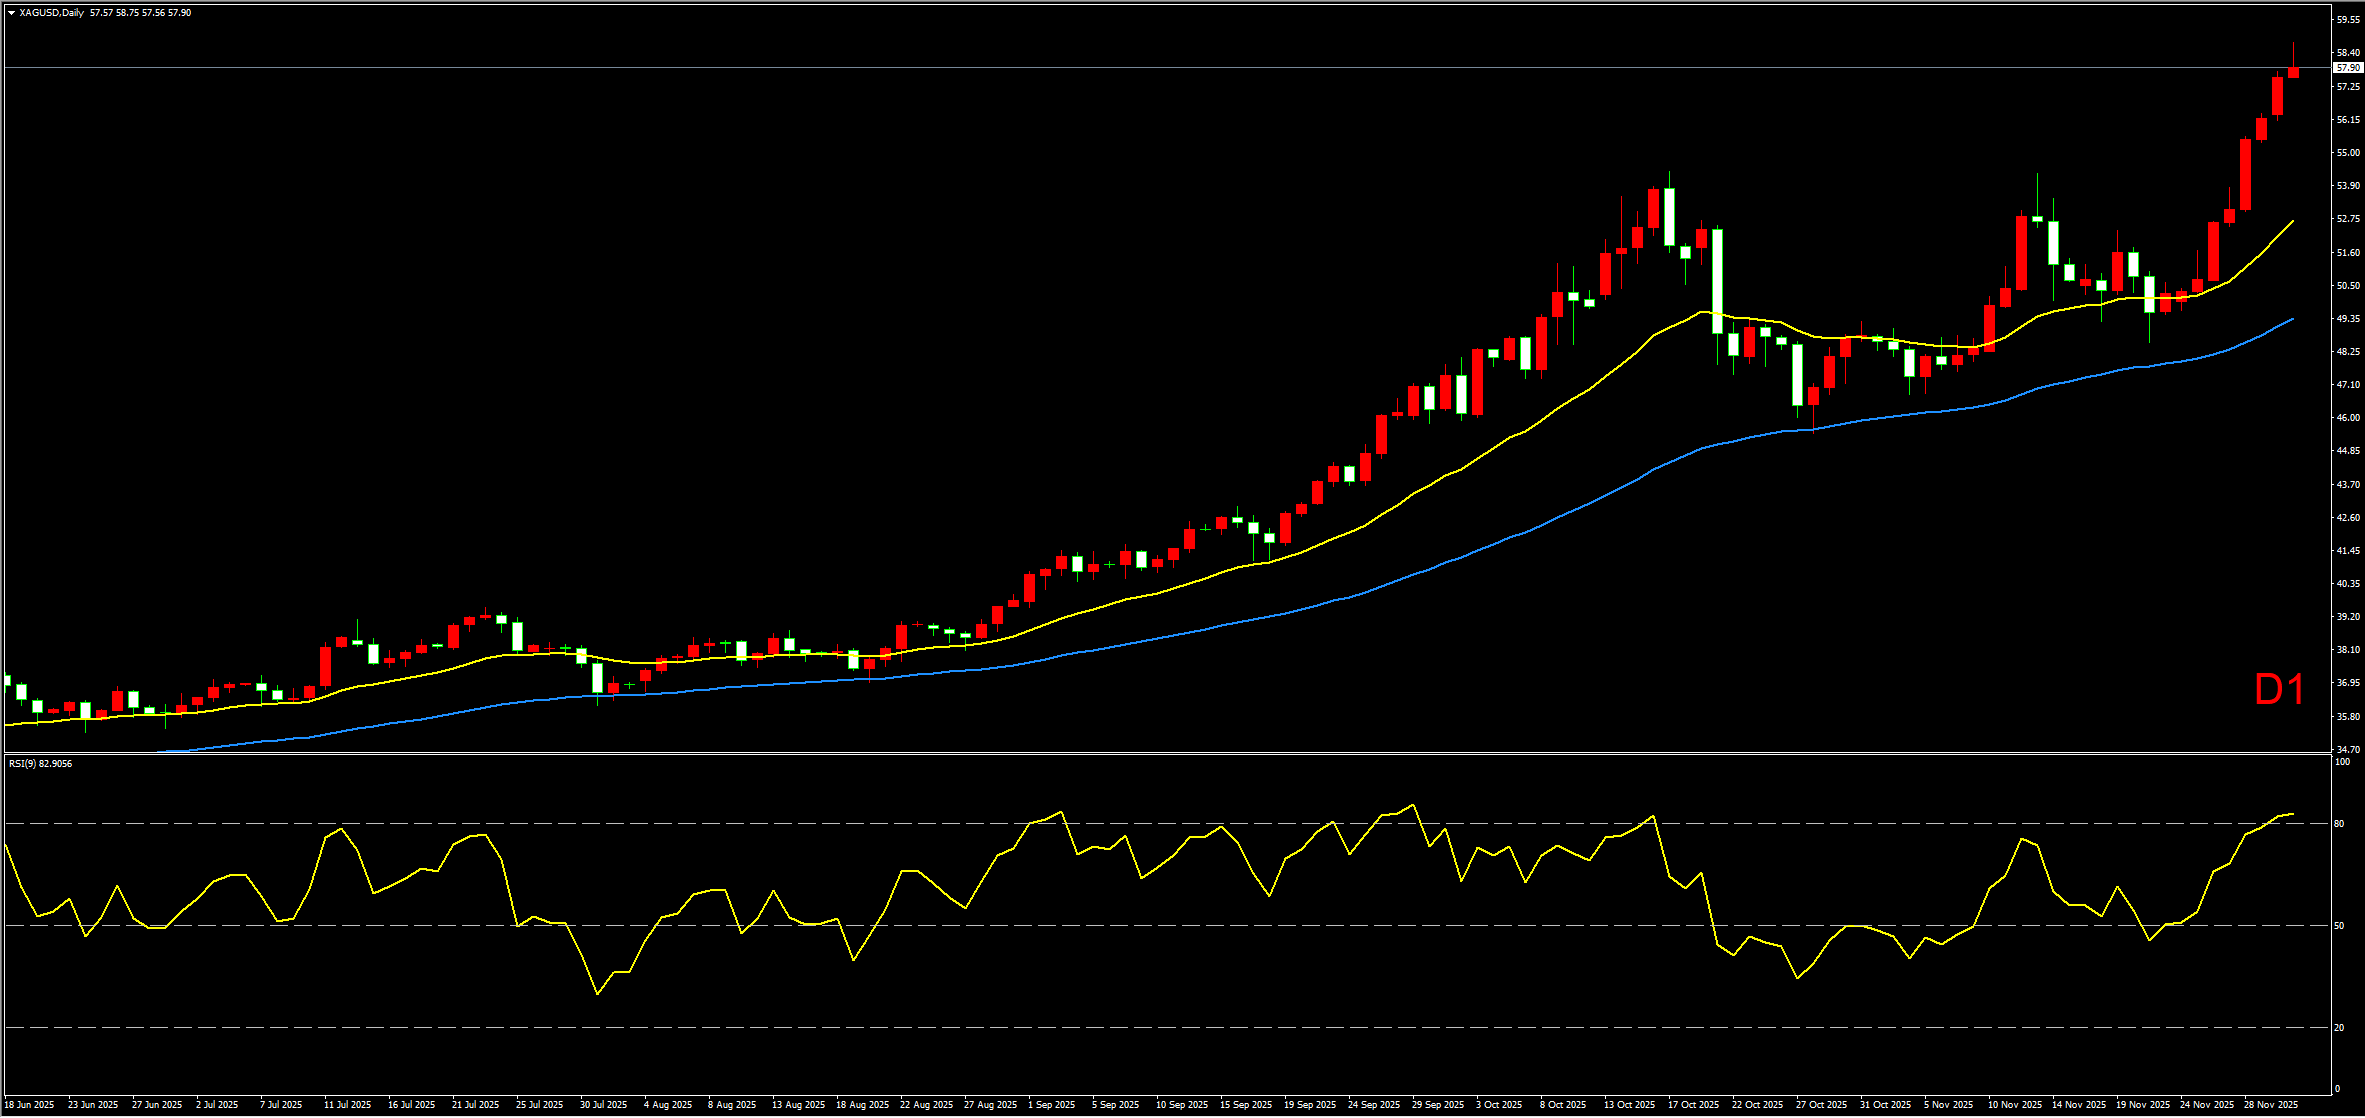Click the red D1 timeframe label
Viewport: 2365px width, 1118px height.
2279,690
